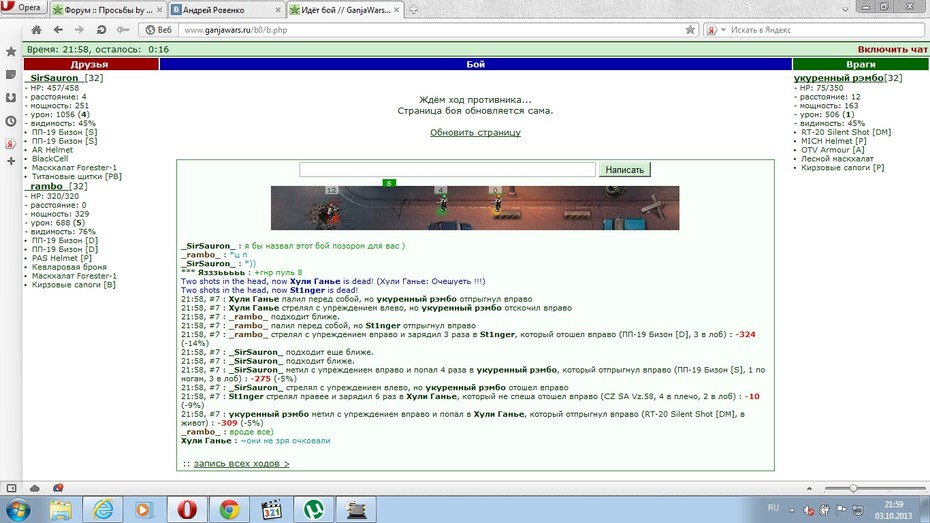
Task: Open the History clock panel in sidebar
Action: (11, 121)
